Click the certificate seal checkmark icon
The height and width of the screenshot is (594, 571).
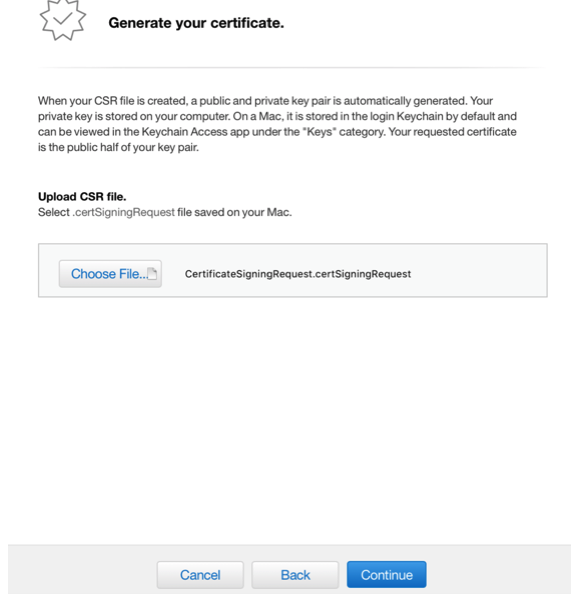63,20
